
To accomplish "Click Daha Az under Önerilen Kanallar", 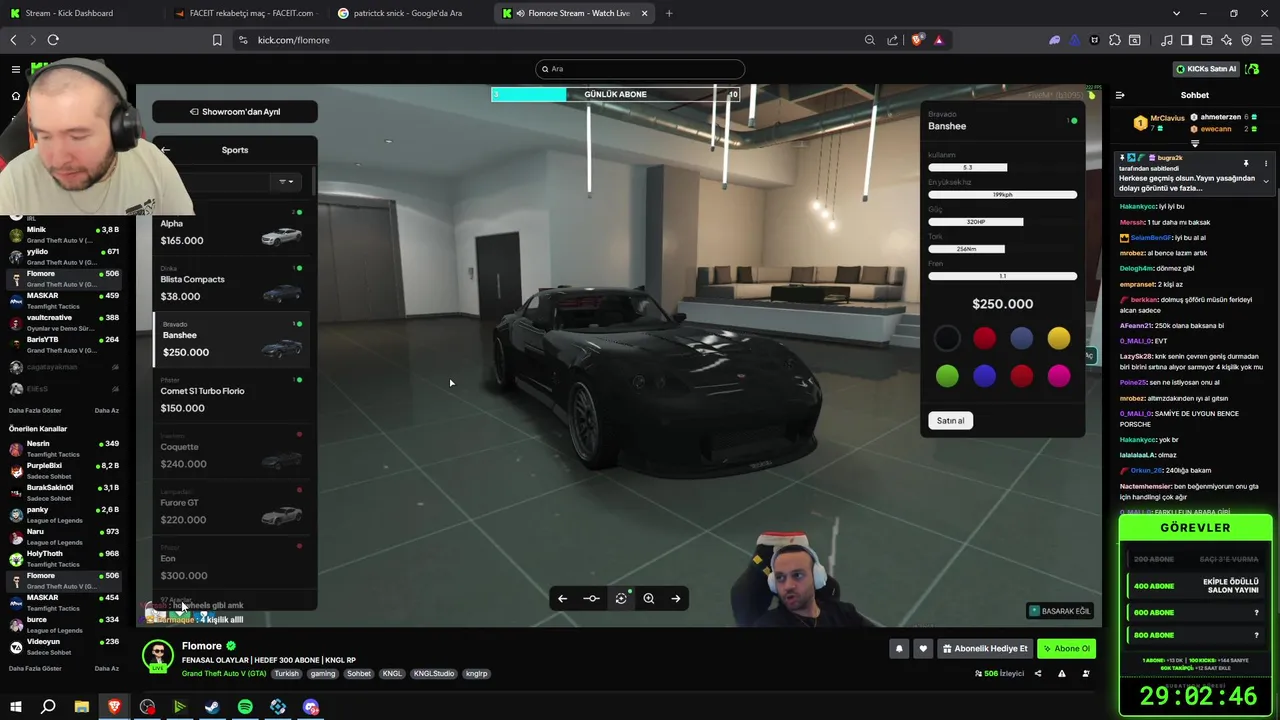I will [106, 668].
